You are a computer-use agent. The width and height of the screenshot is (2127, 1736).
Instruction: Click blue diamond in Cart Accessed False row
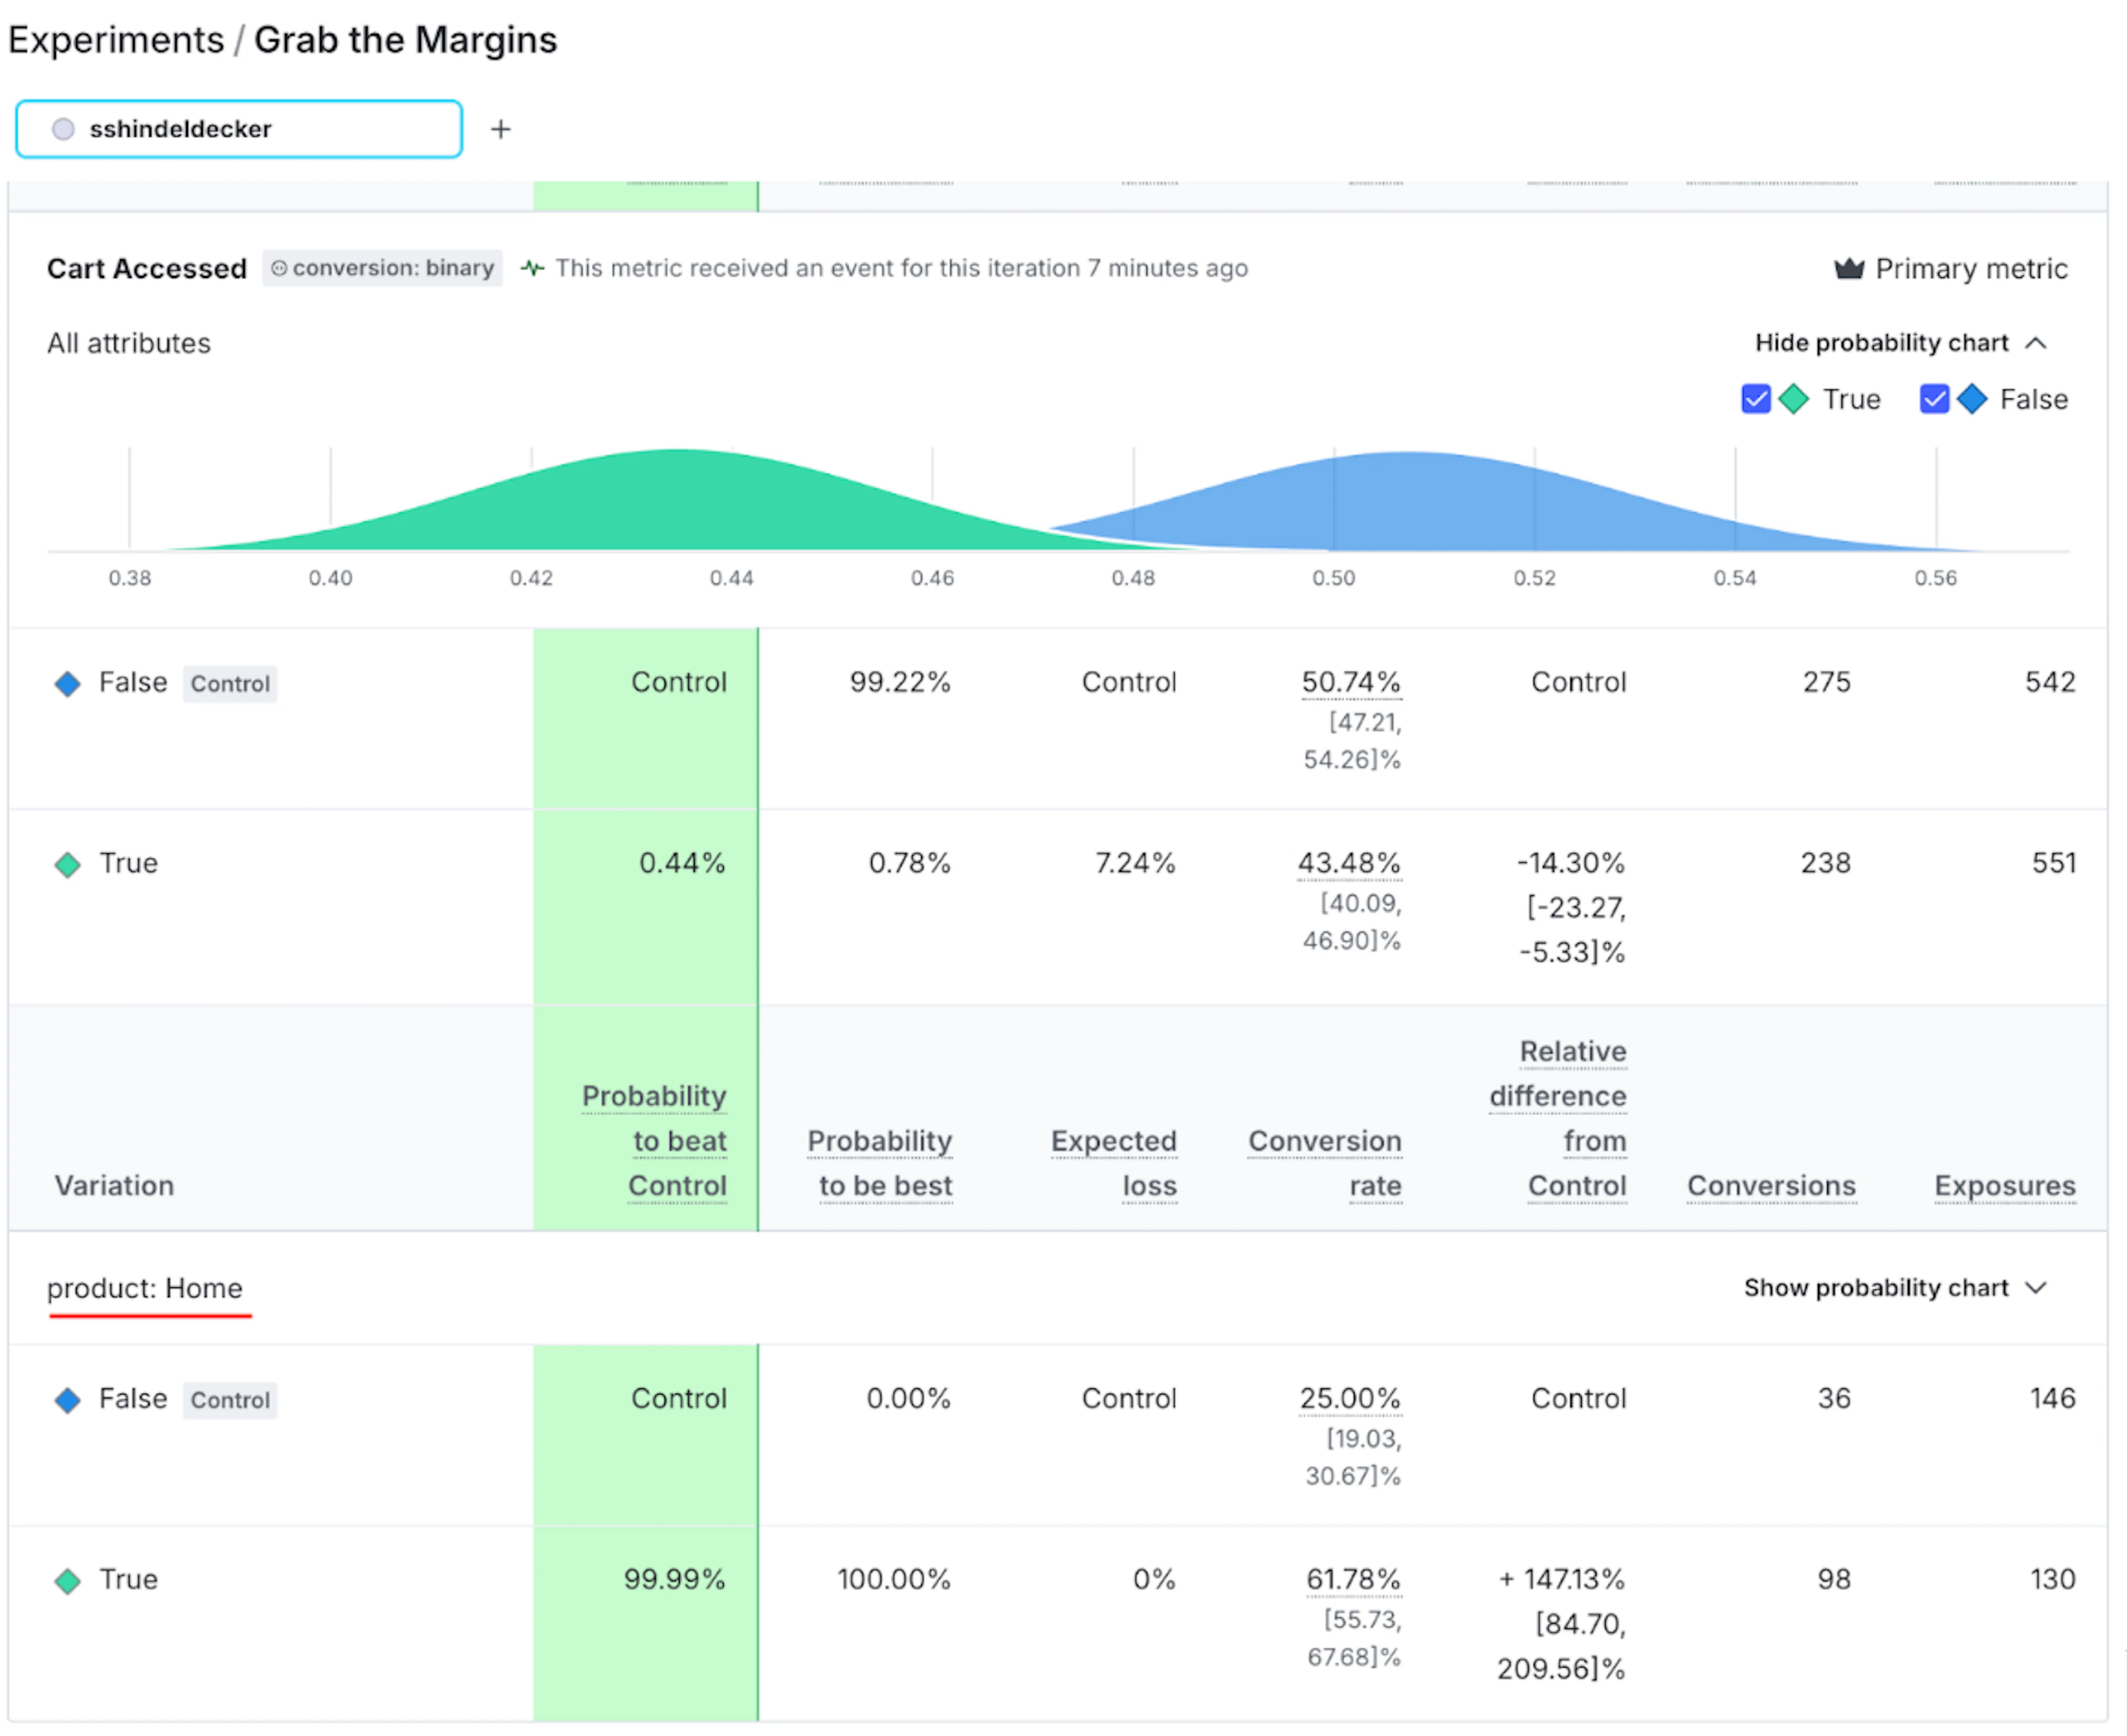[68, 685]
